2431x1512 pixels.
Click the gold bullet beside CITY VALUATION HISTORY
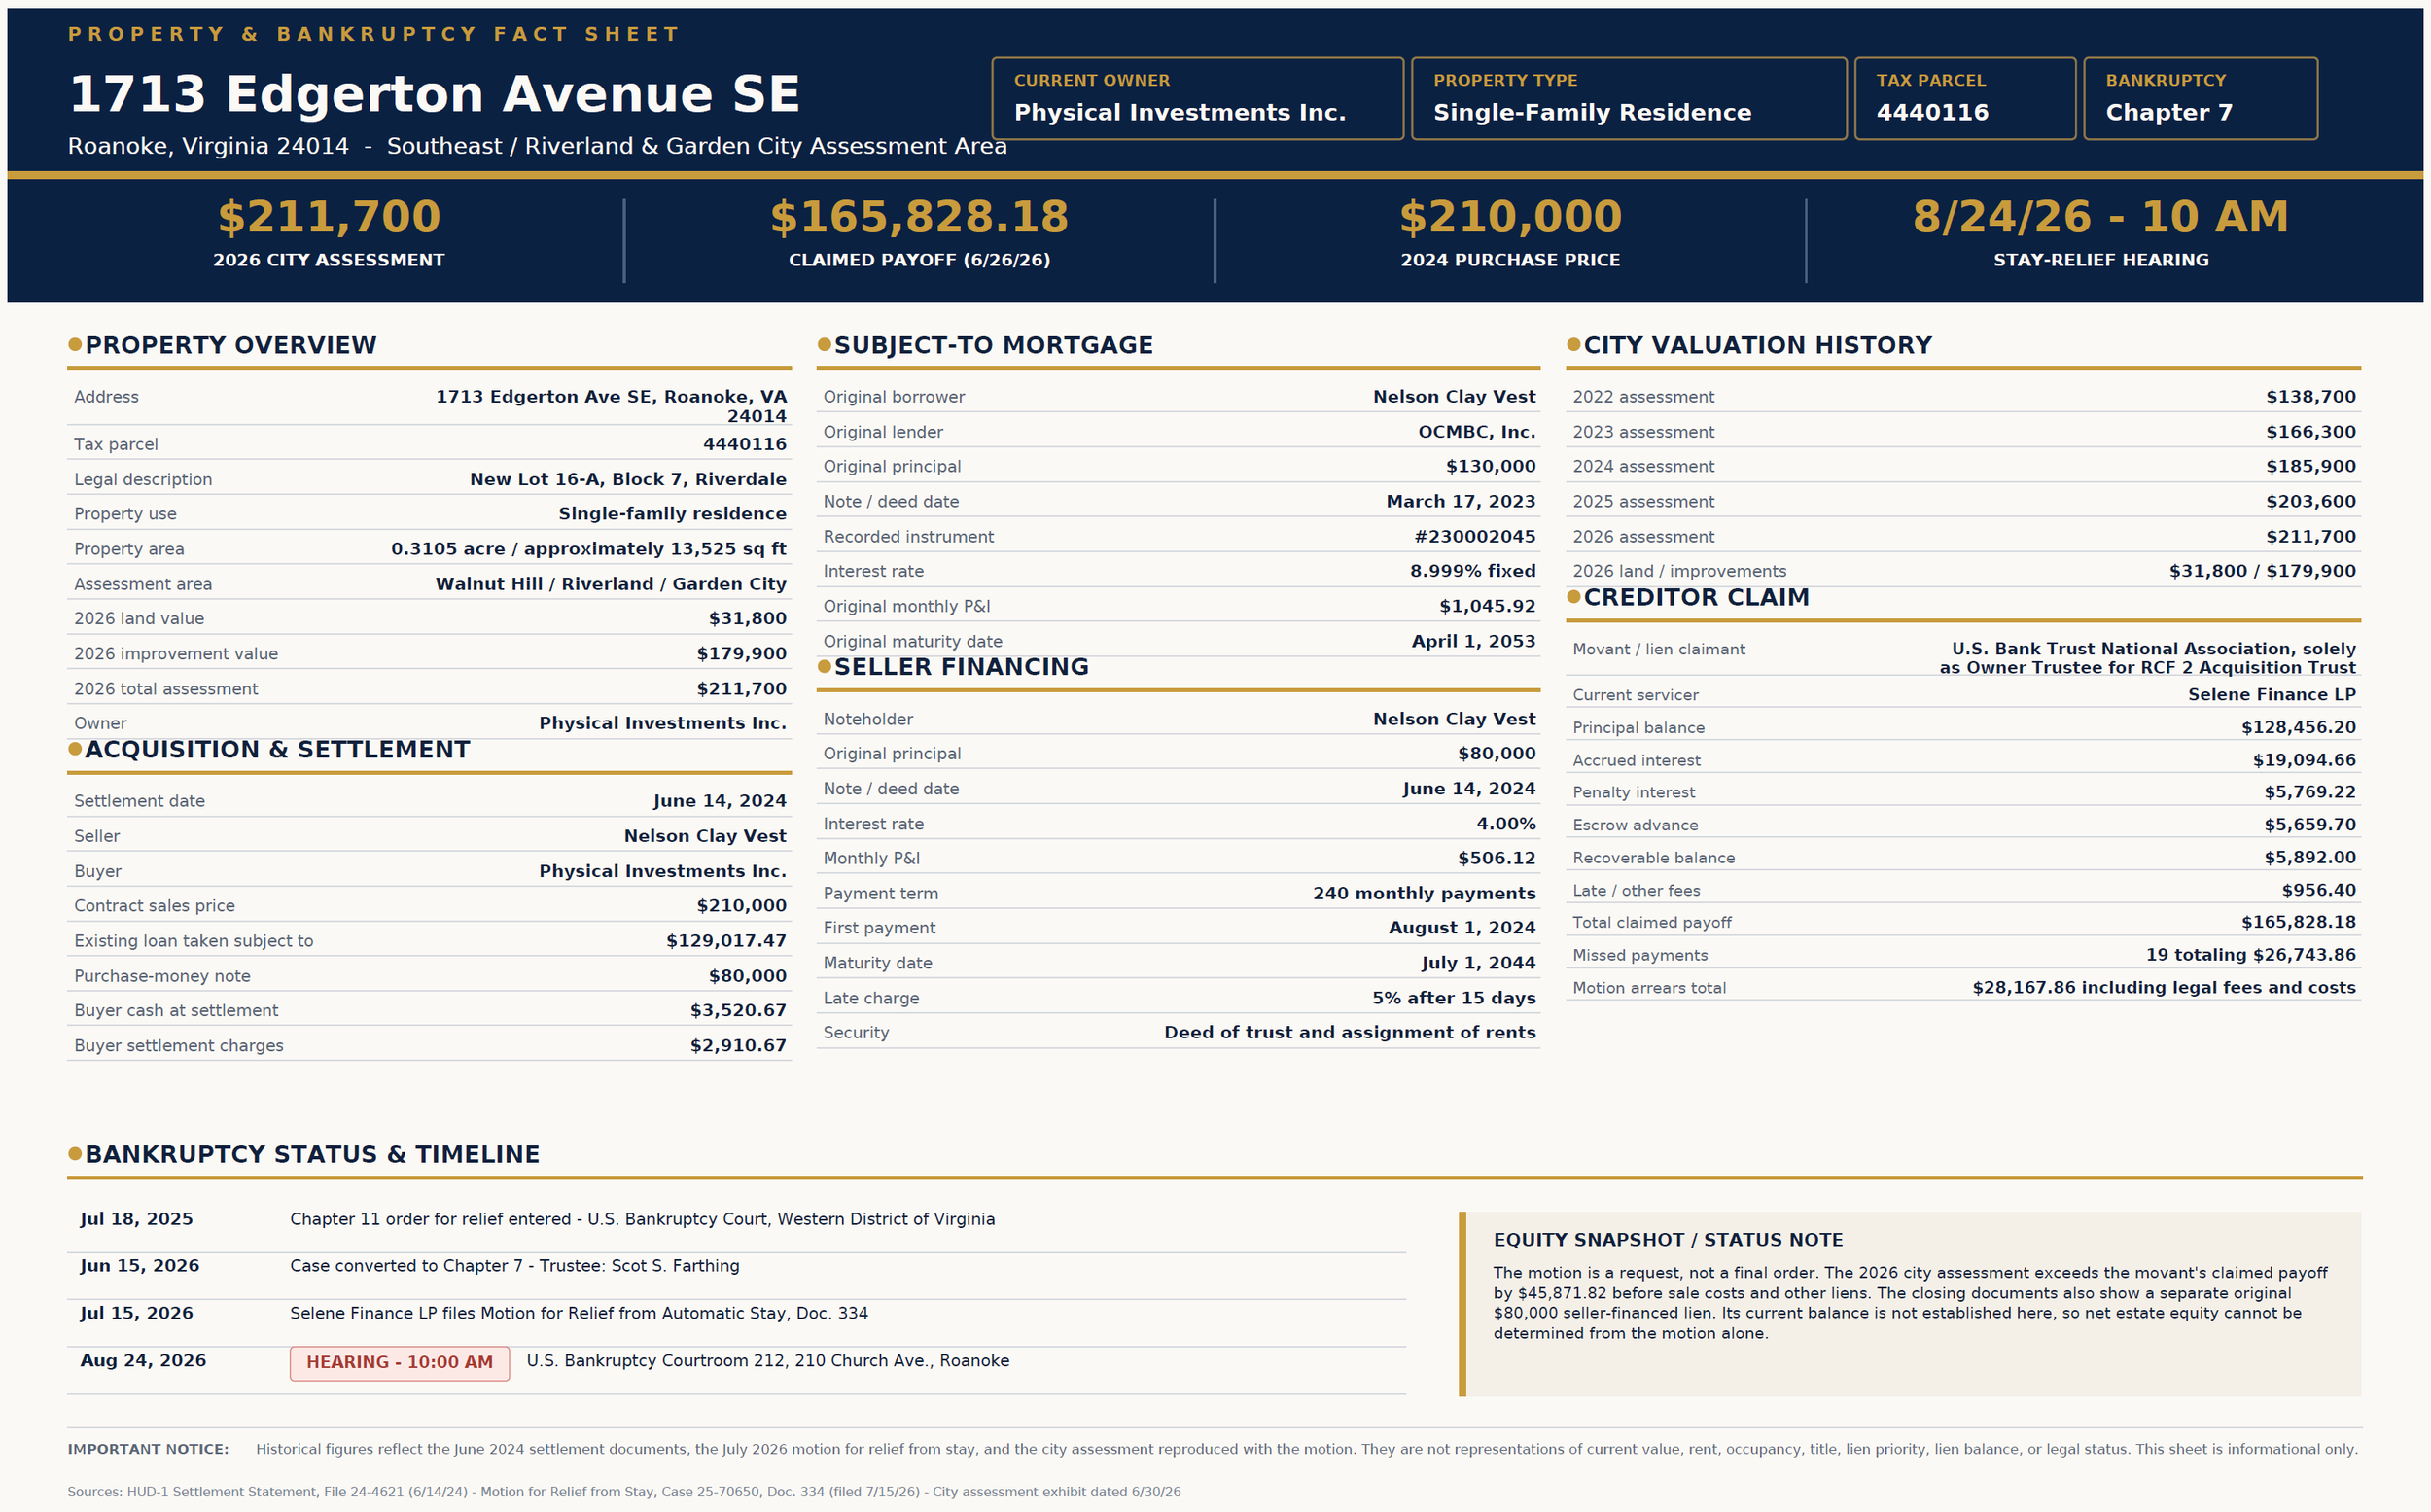tap(1573, 344)
